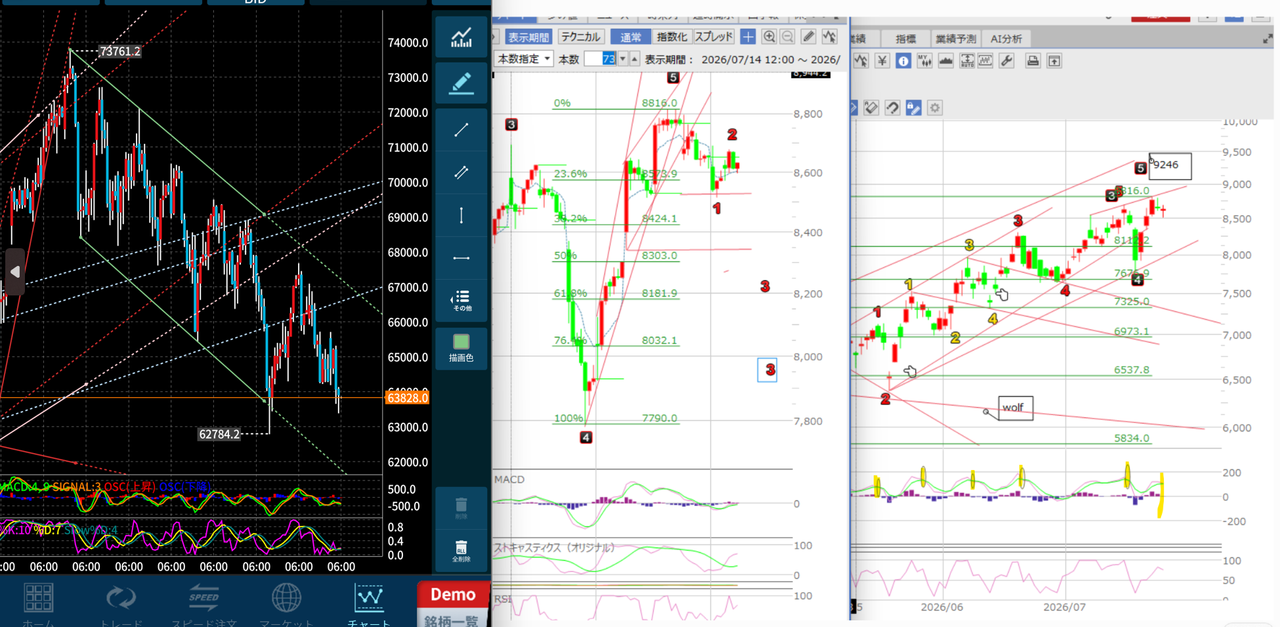Toggle the blue info icon

click(x=903, y=61)
